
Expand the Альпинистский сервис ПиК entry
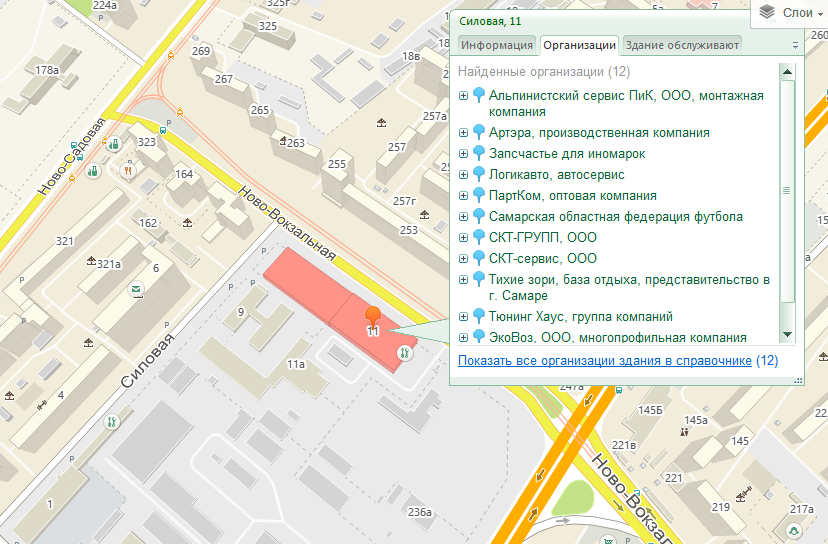[x=463, y=96]
